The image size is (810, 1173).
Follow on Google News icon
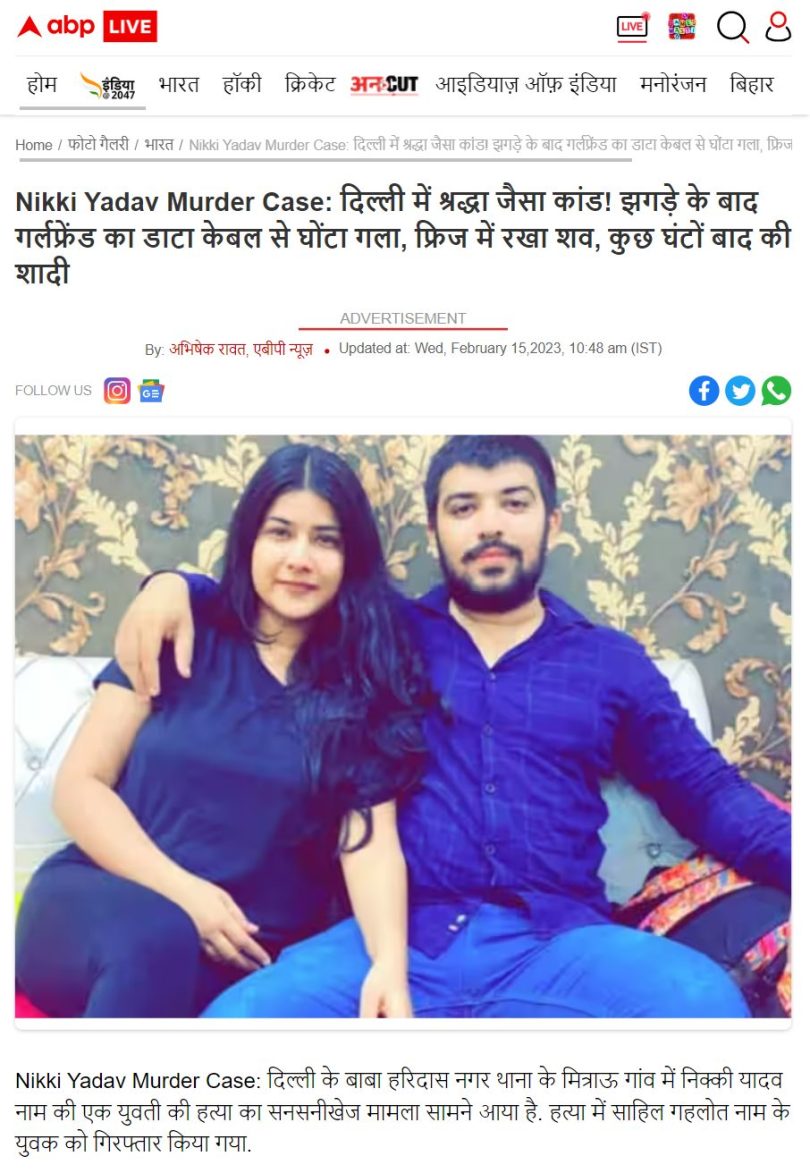pyautogui.click(x=151, y=391)
